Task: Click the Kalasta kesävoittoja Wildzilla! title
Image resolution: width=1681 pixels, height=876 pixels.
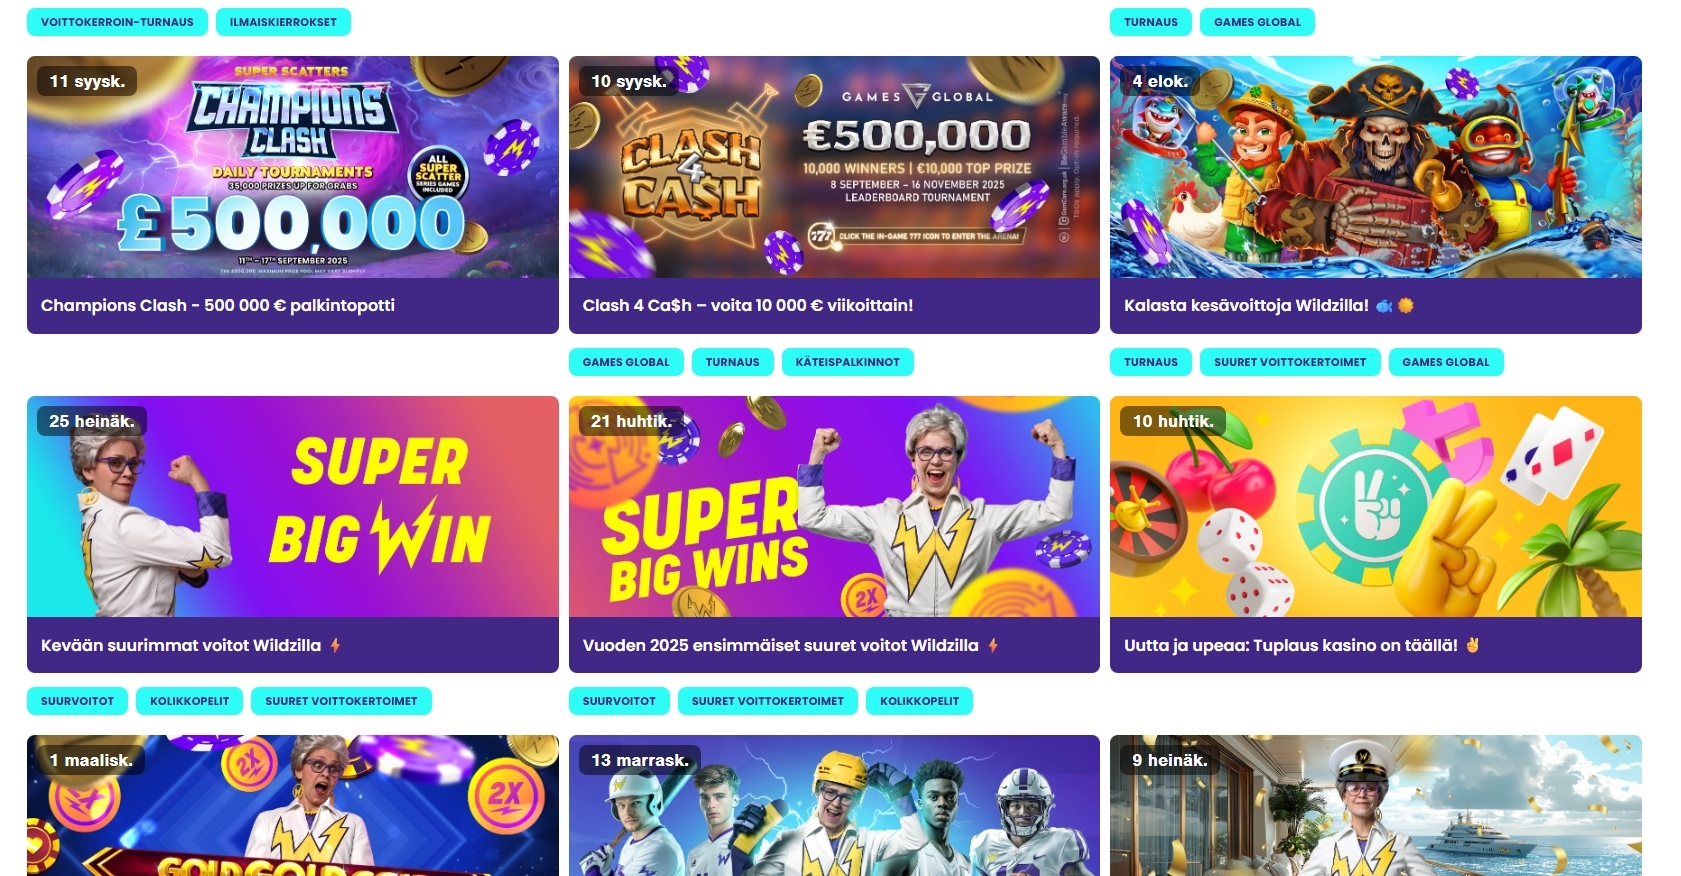Action: click(1246, 305)
